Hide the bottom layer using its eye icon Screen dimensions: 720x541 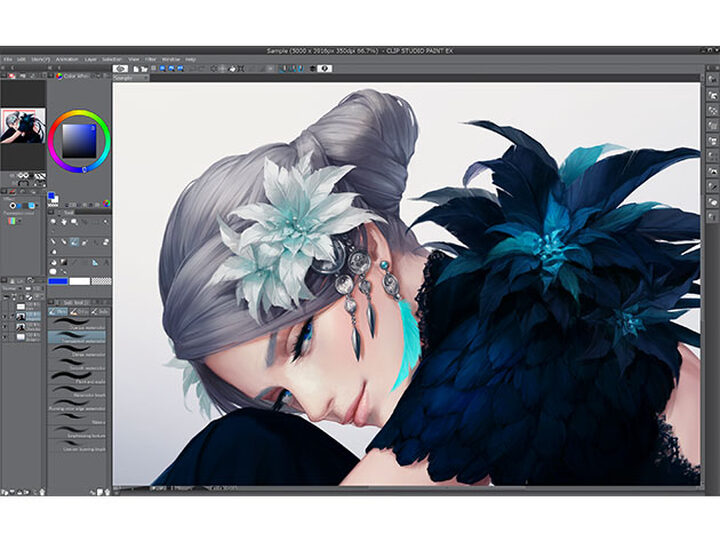coord(6,339)
